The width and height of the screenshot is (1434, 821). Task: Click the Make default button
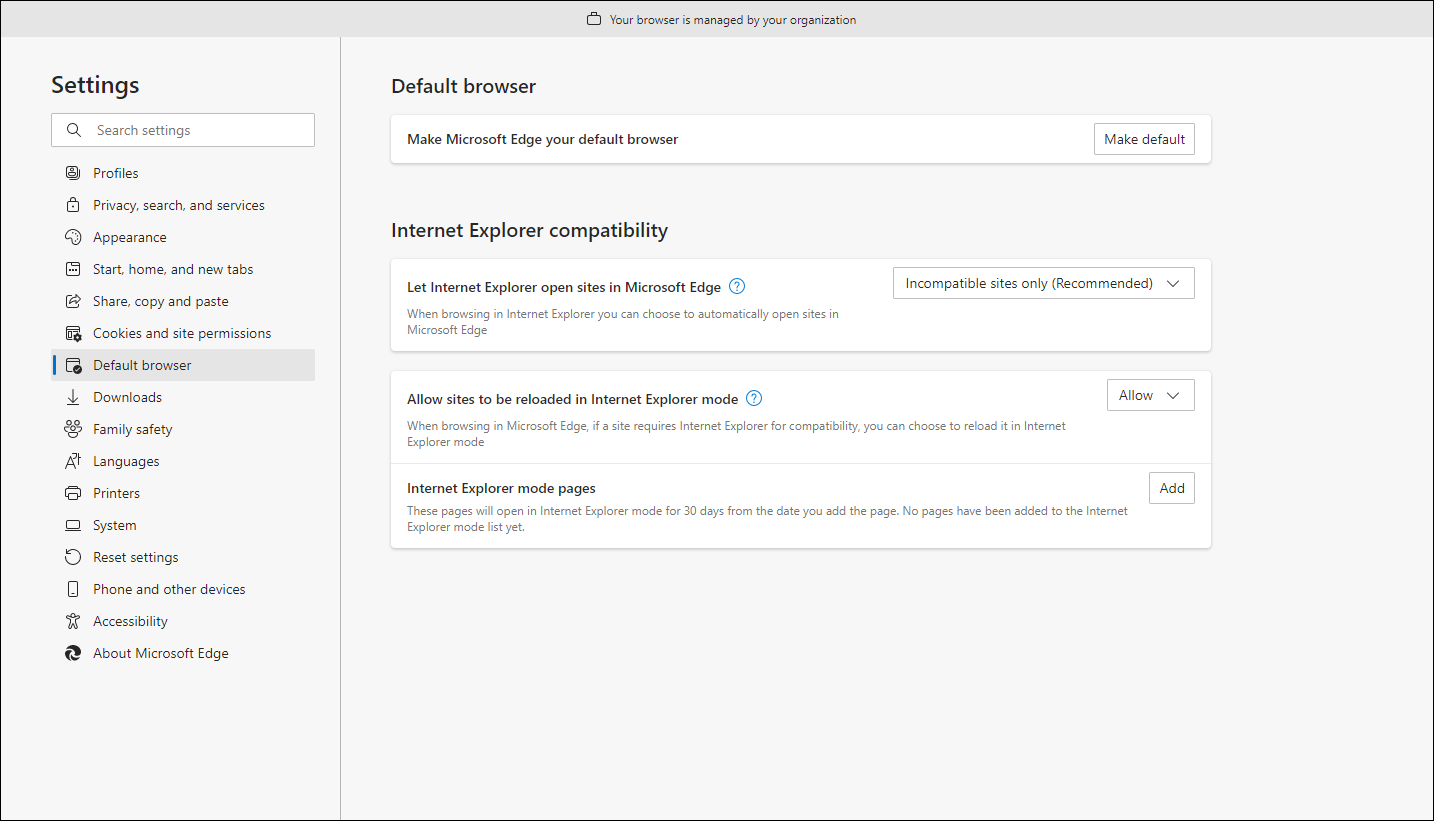1144,138
